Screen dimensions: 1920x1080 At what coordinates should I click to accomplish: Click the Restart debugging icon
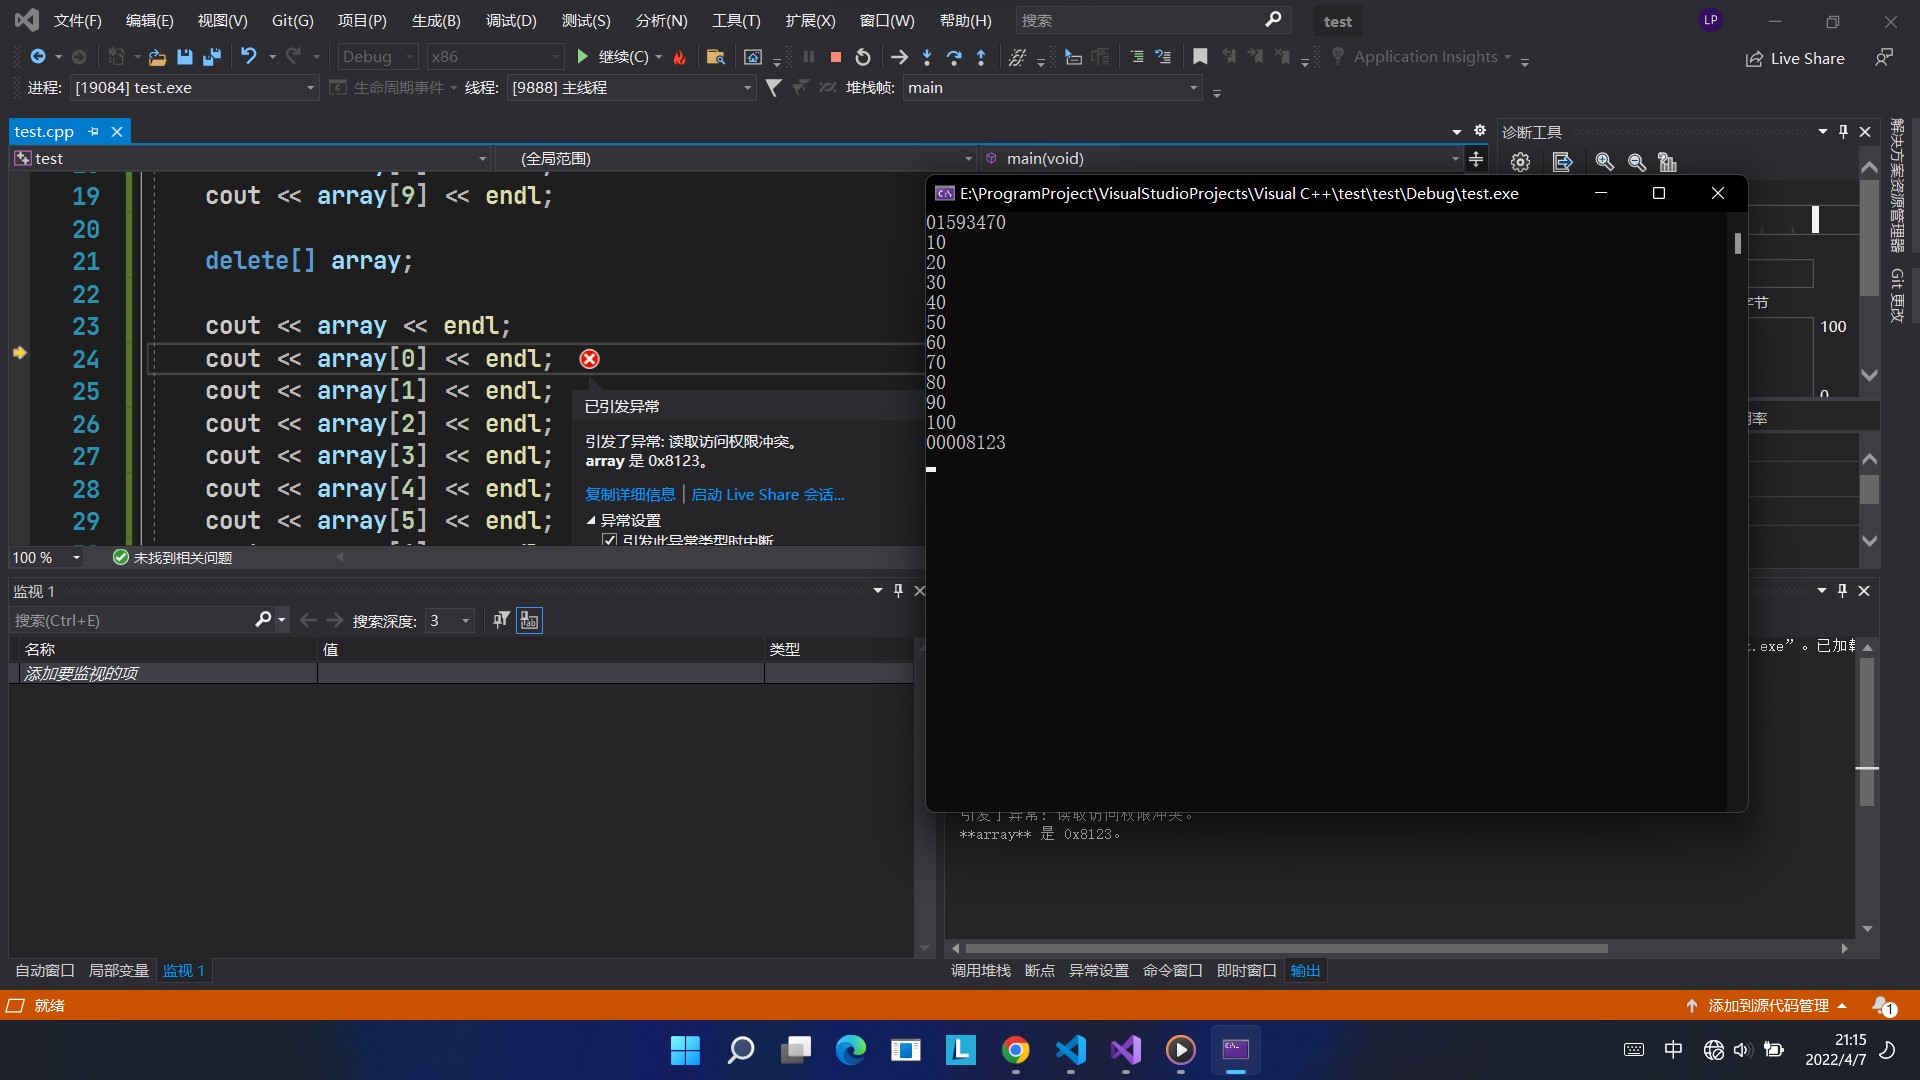tap(864, 57)
